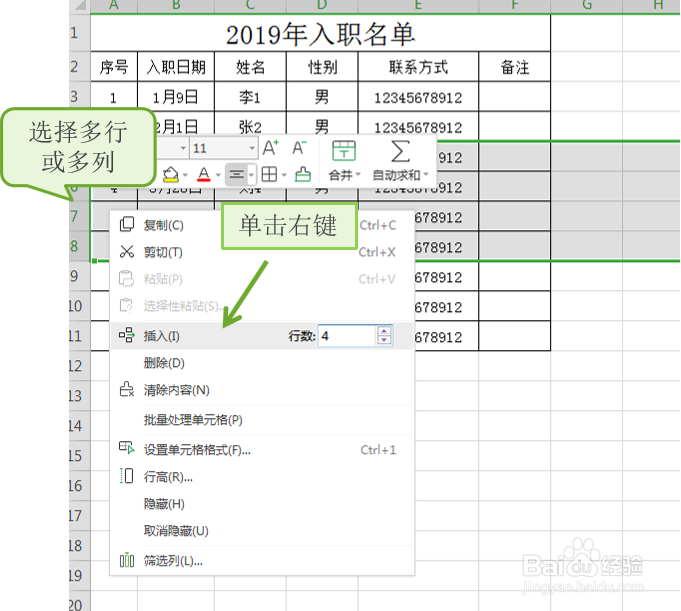Image resolution: width=681 pixels, height=611 pixels.
Task: Choose 粘贴(P) in the context menu
Action: pos(262,279)
